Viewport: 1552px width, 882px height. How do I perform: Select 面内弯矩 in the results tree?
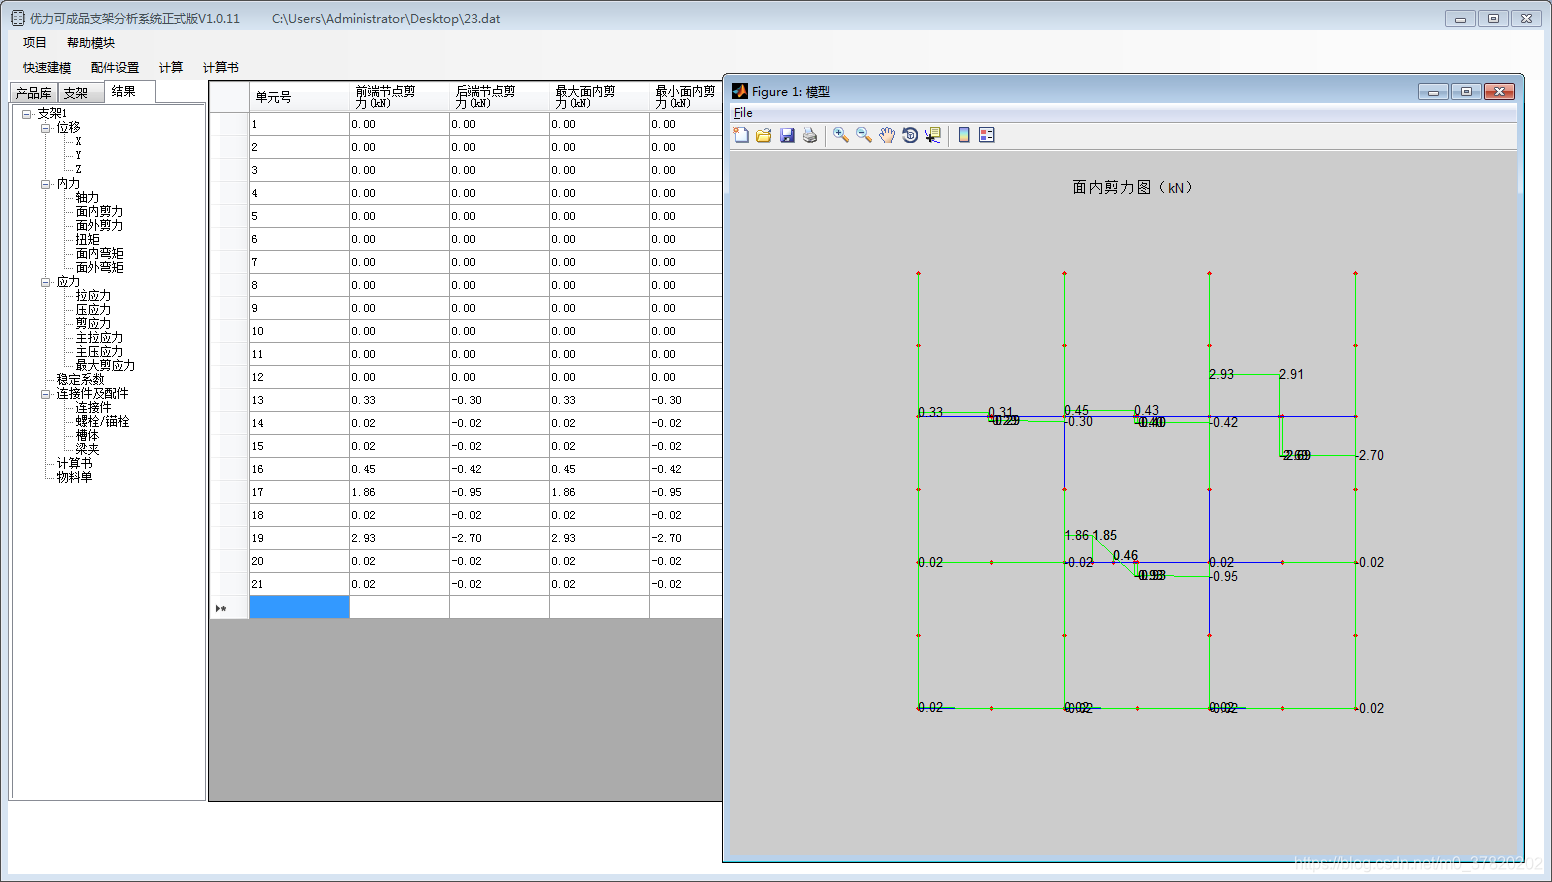point(99,254)
